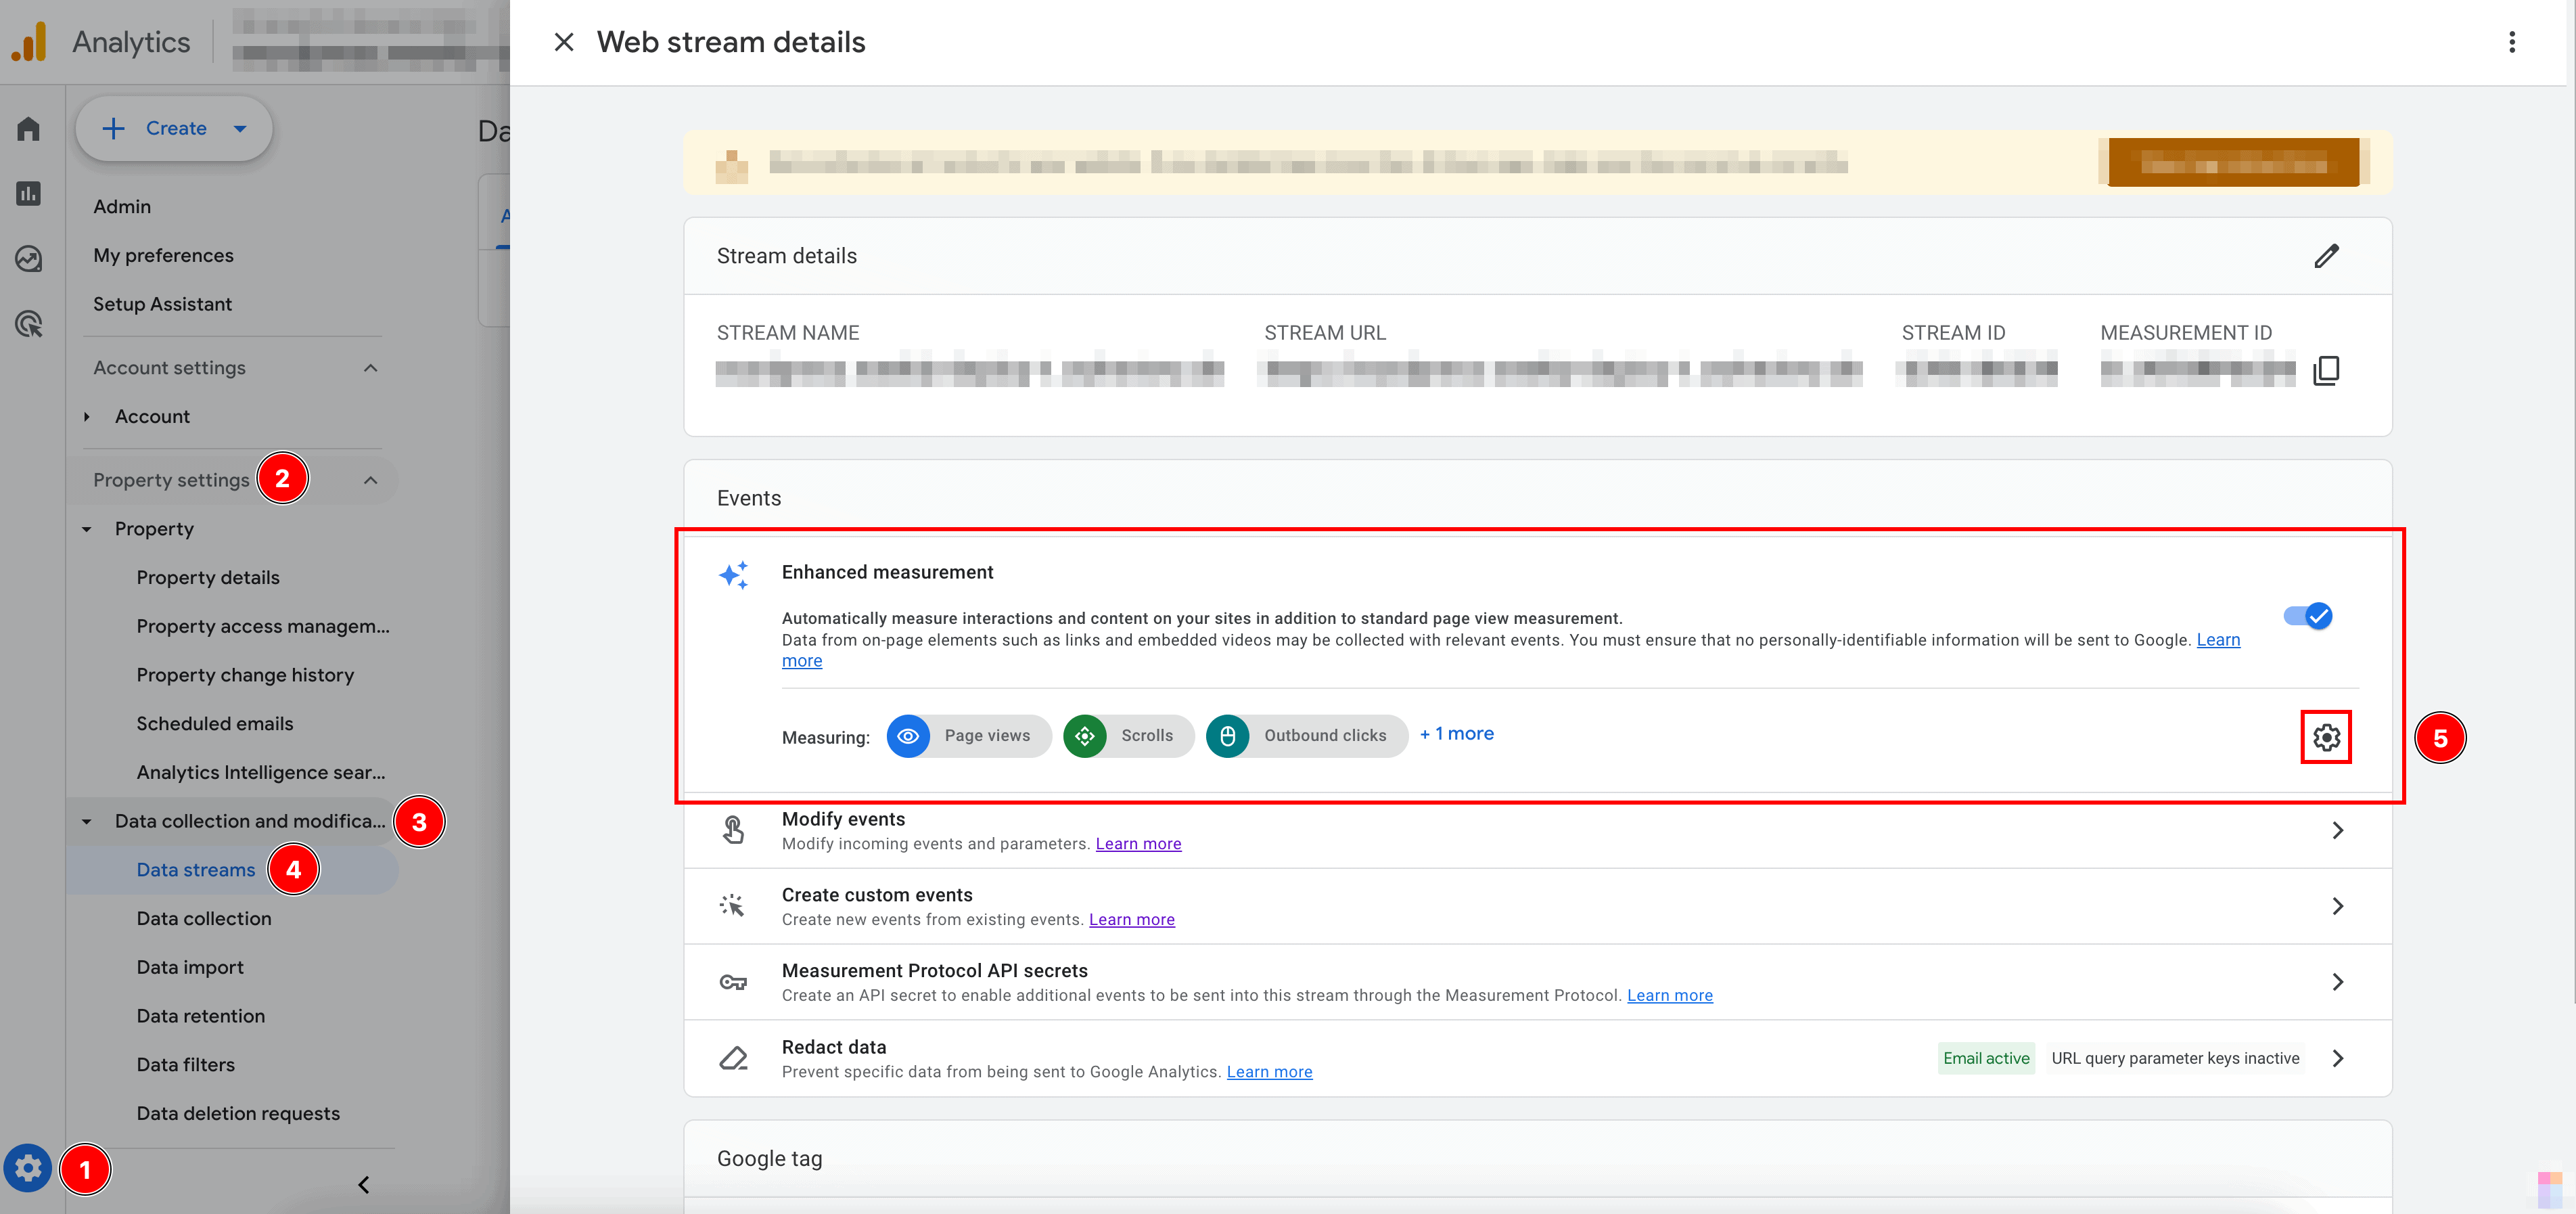The width and height of the screenshot is (2576, 1214).
Task: Click the Admin gear icon in bottom-left corner
Action: (28, 1168)
